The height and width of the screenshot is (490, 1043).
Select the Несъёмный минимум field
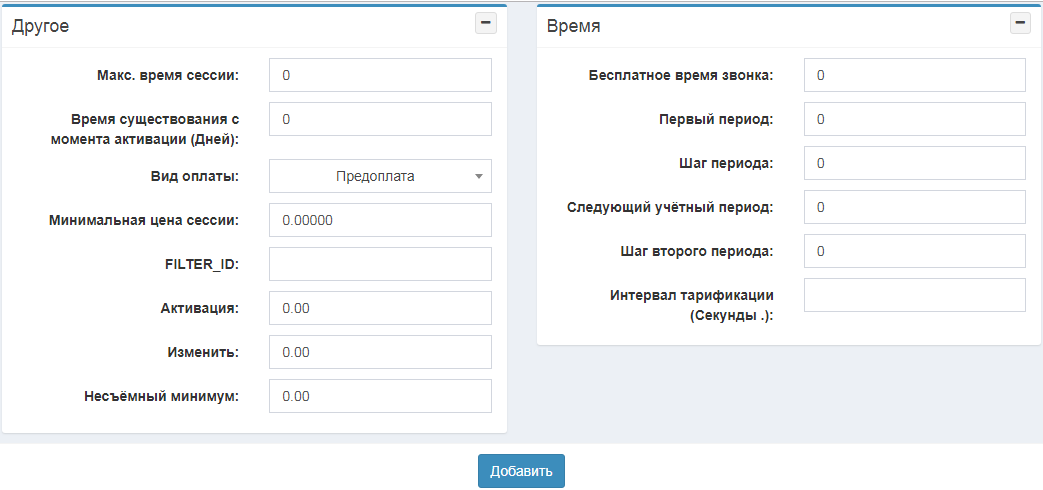380,396
